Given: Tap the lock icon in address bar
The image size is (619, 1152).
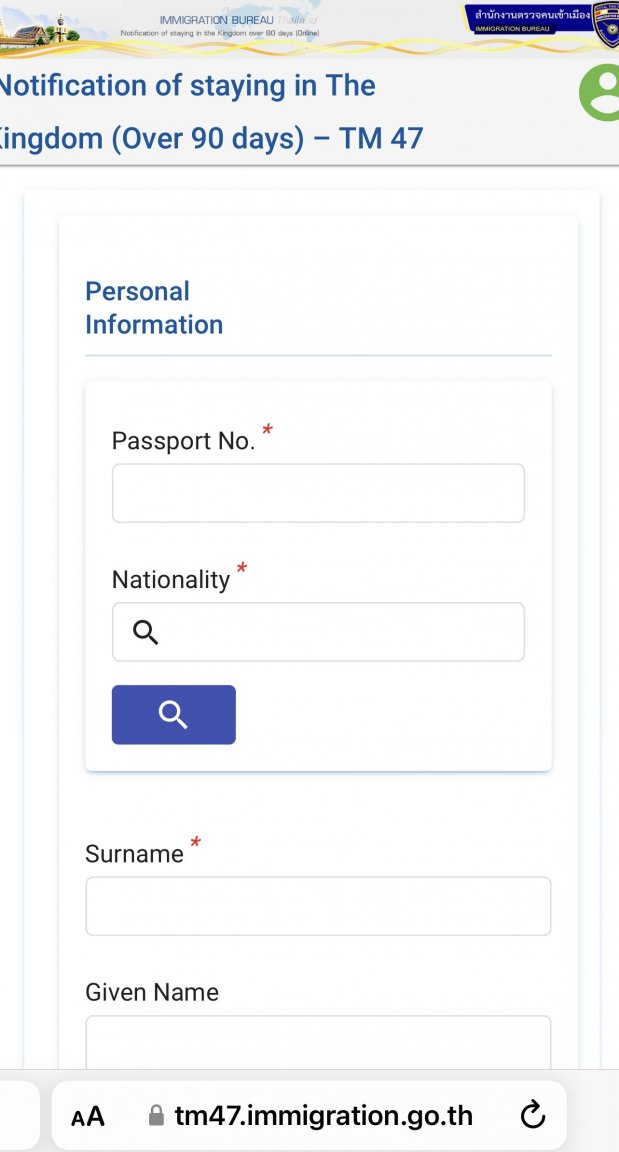Looking at the screenshot, I should pos(156,1116).
